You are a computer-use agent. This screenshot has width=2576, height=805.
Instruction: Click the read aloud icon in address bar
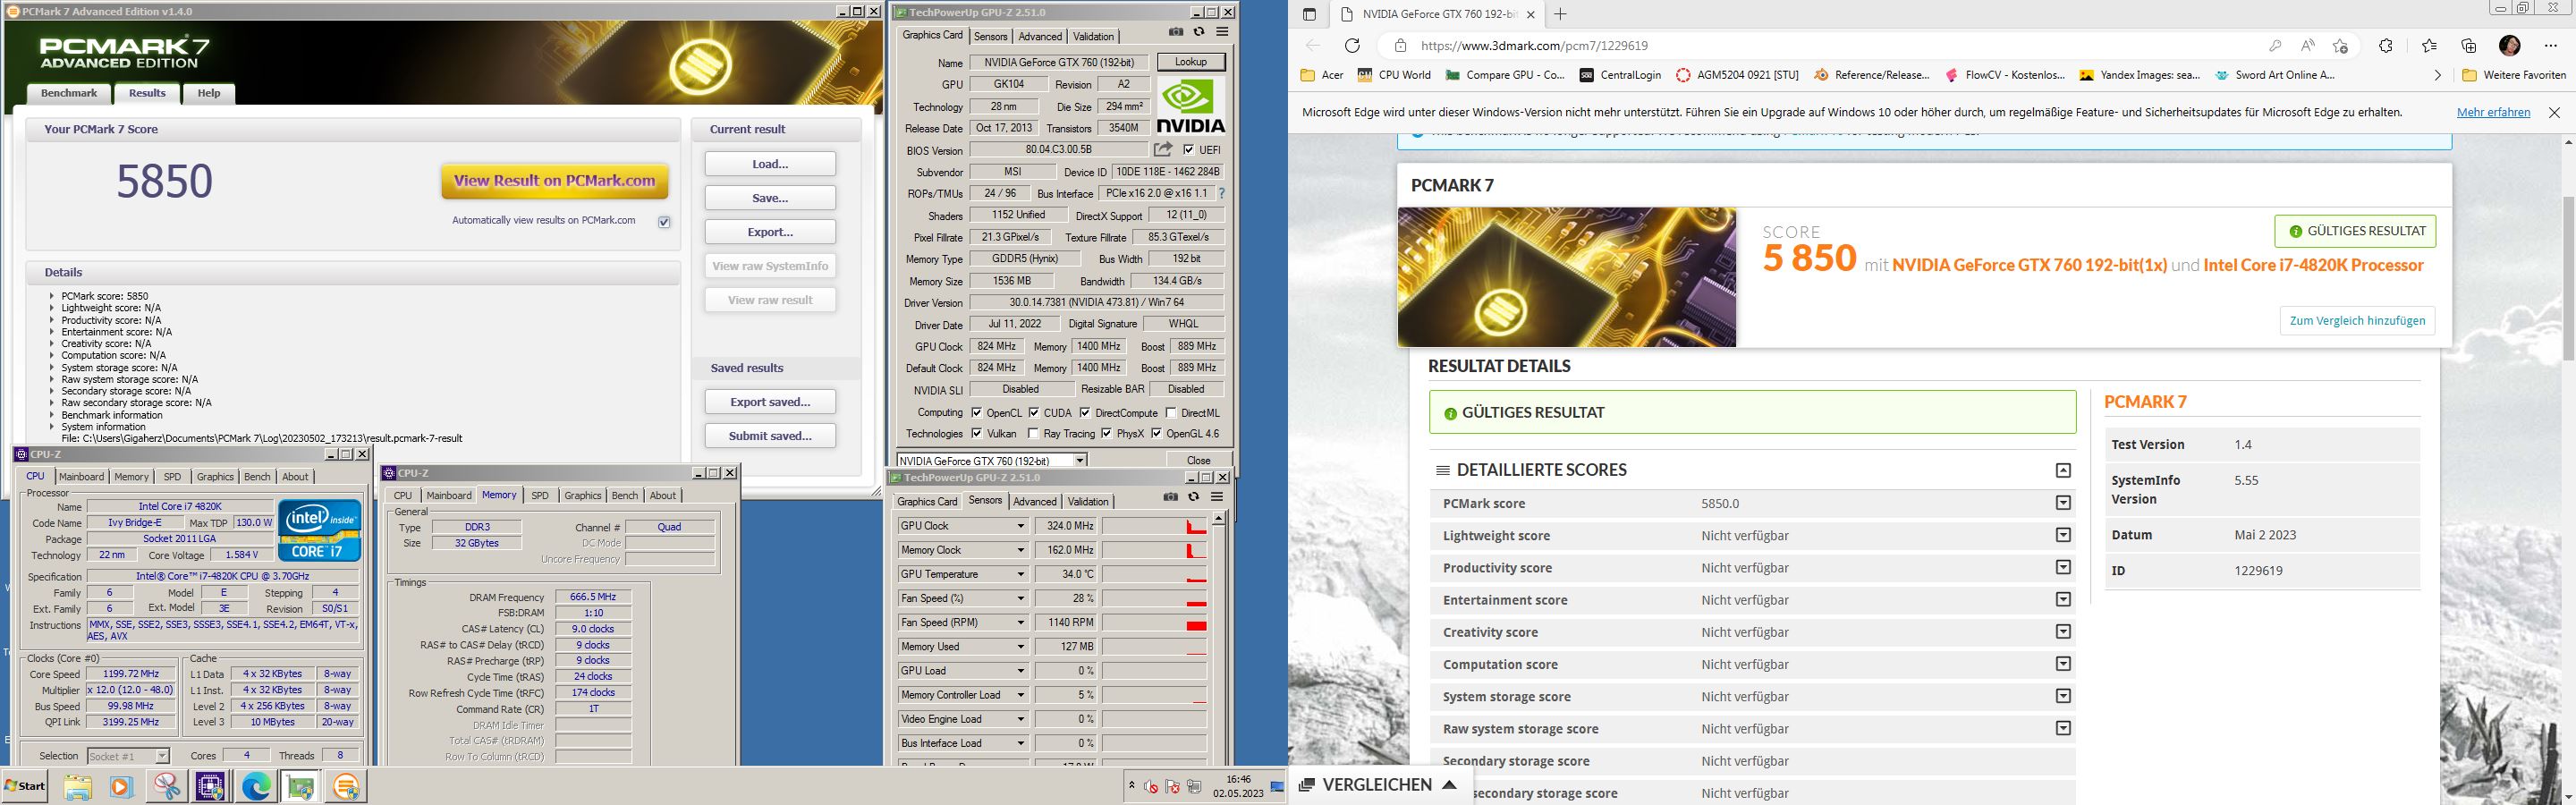2307,45
